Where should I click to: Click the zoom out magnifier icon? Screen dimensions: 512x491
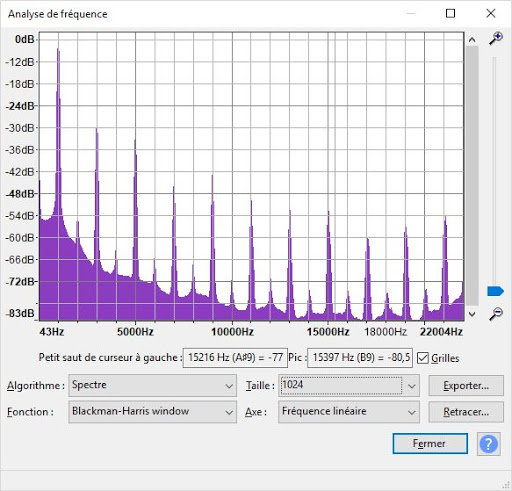point(496,314)
